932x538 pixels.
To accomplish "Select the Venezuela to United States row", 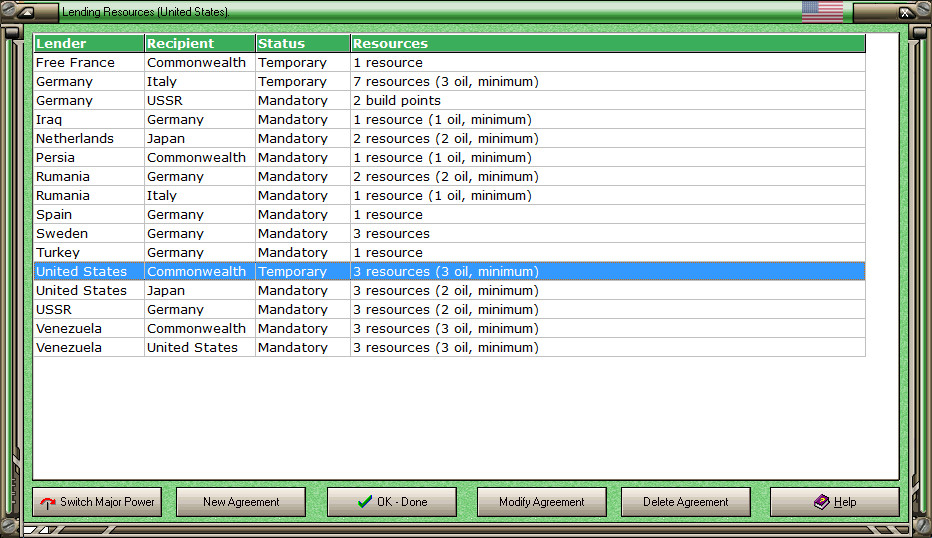I will point(449,348).
